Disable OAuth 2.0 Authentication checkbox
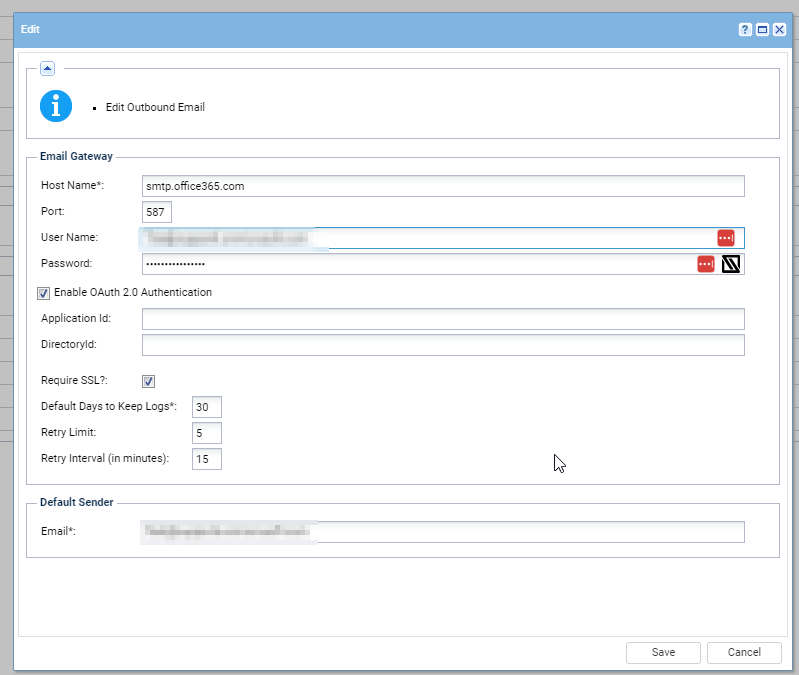 pyautogui.click(x=43, y=293)
